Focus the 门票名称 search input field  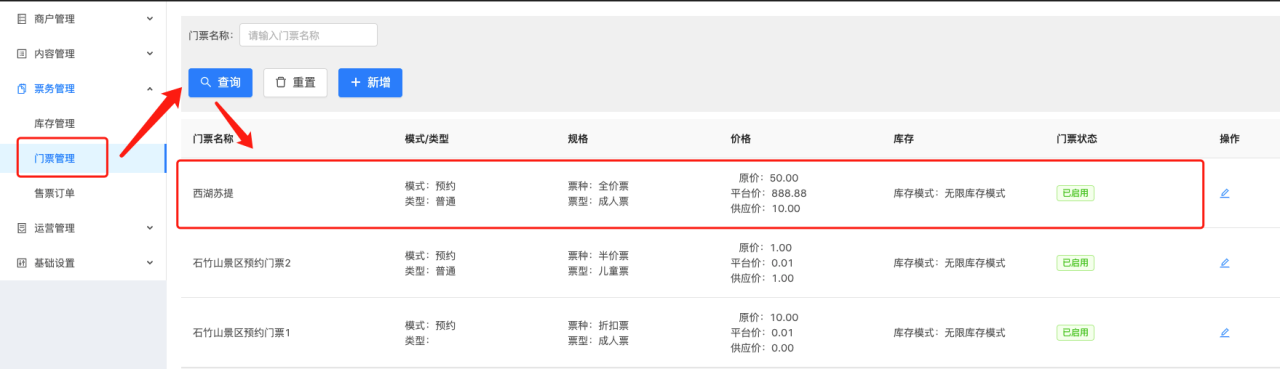pos(308,35)
